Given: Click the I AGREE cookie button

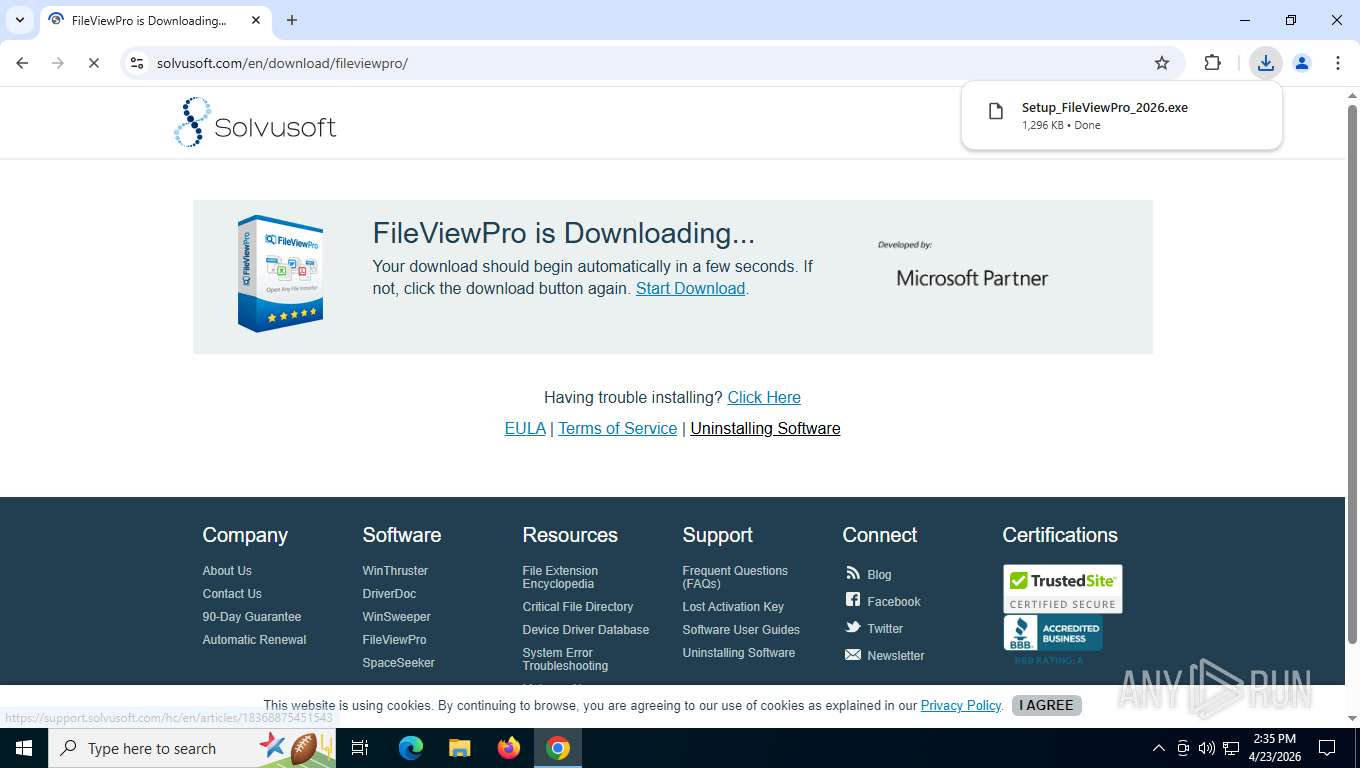Looking at the screenshot, I should click(1046, 705).
